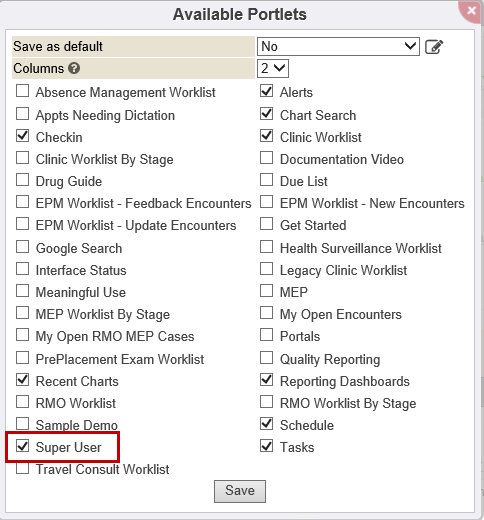Click the edit pencil icon beside Save as default

(434, 47)
